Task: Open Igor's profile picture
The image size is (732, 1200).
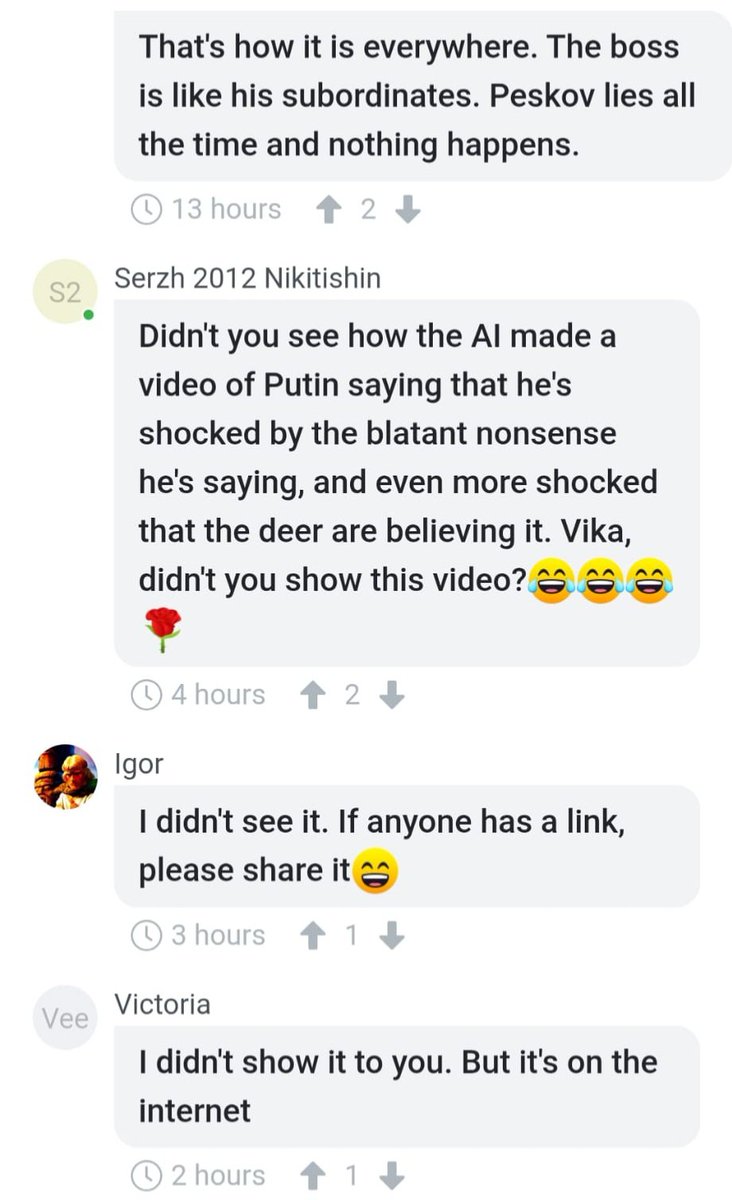Action: 64,775
